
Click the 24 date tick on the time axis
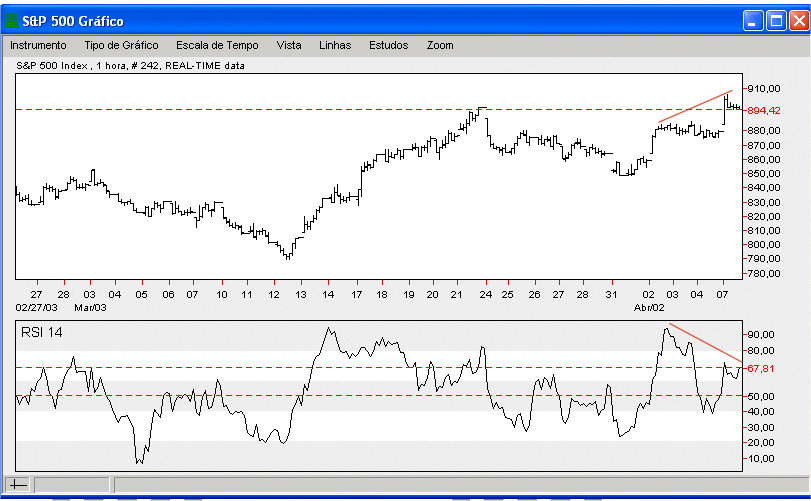pyautogui.click(x=486, y=295)
